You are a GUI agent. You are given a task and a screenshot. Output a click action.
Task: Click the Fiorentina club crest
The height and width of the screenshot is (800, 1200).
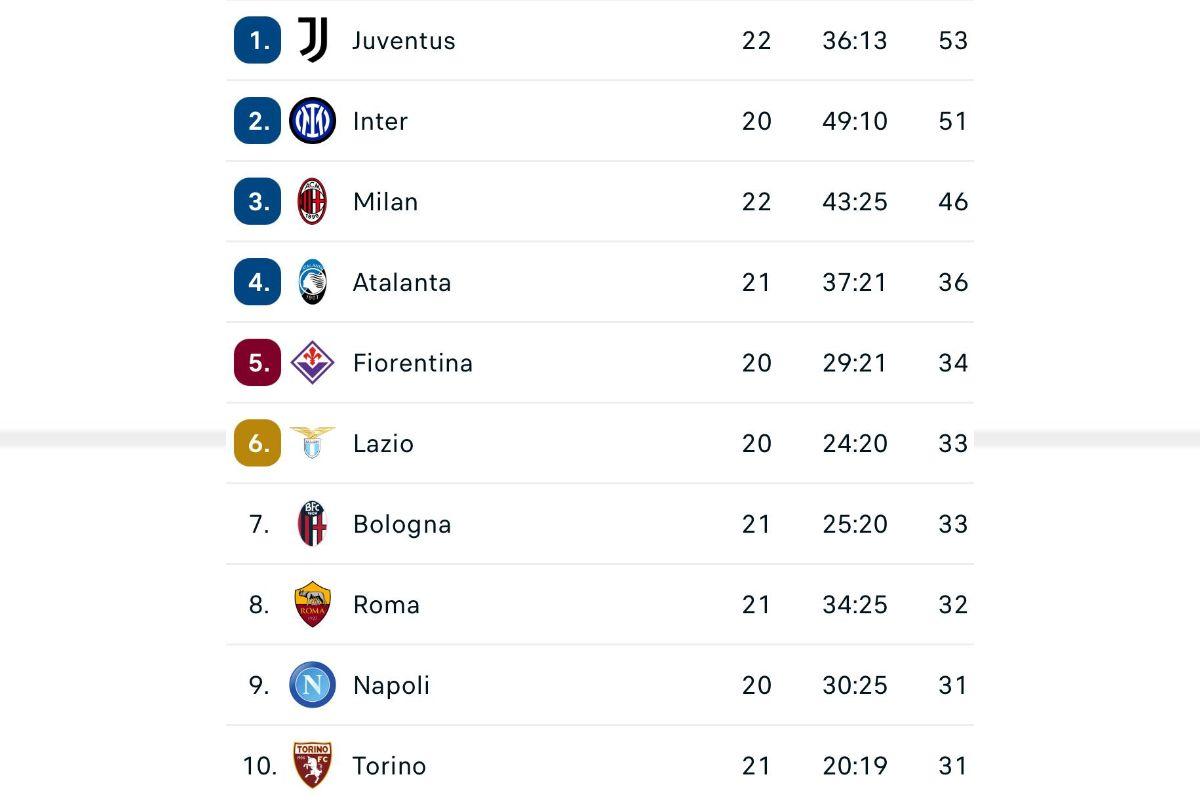(312, 363)
